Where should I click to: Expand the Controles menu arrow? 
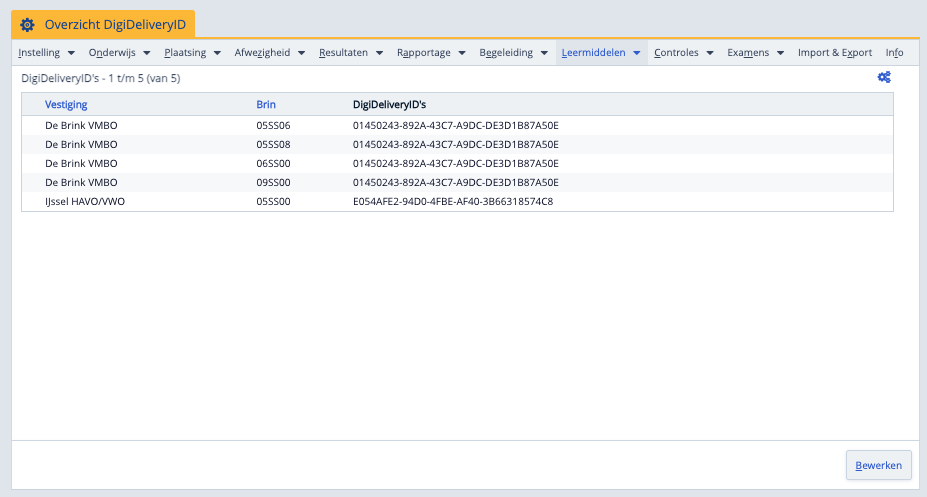pyautogui.click(x=710, y=53)
